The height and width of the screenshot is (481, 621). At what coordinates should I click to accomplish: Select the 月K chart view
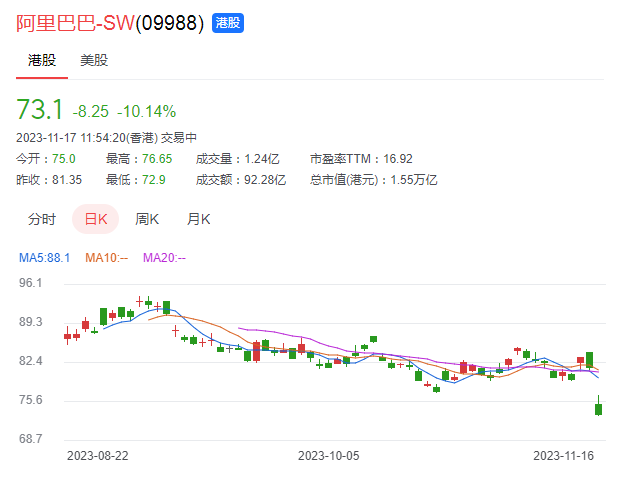click(x=198, y=219)
